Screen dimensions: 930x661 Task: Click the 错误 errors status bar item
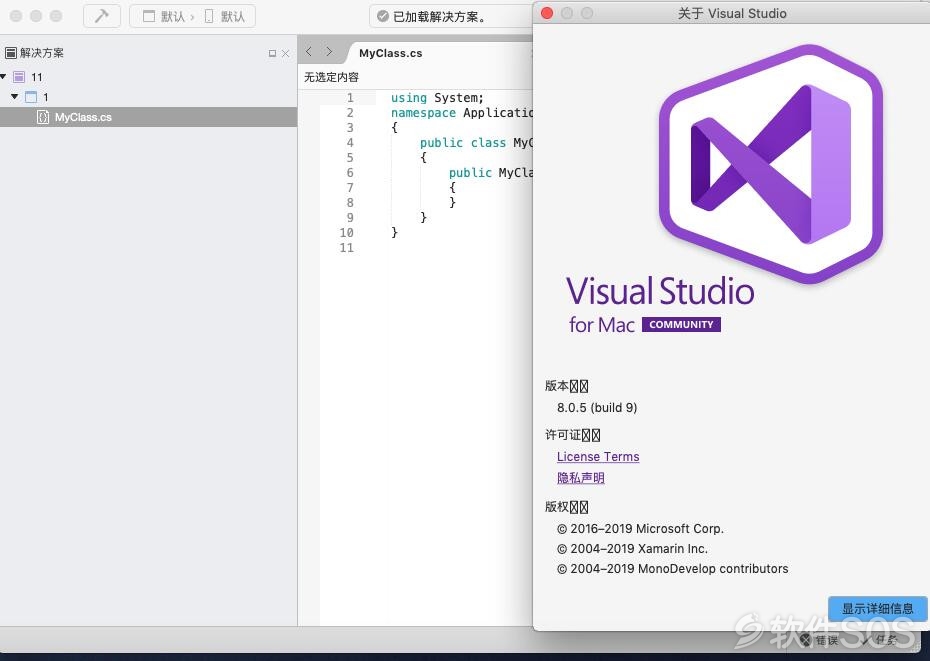tap(819, 640)
